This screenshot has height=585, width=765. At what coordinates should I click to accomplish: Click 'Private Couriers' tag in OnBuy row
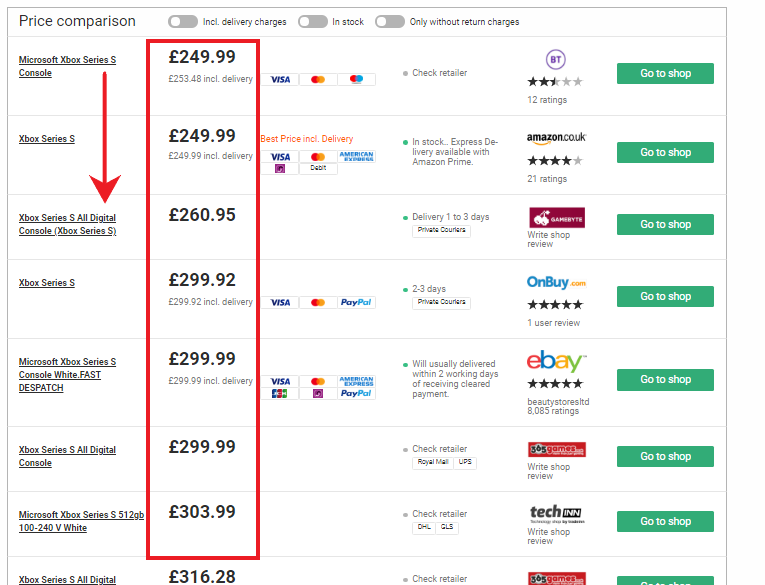(441, 302)
